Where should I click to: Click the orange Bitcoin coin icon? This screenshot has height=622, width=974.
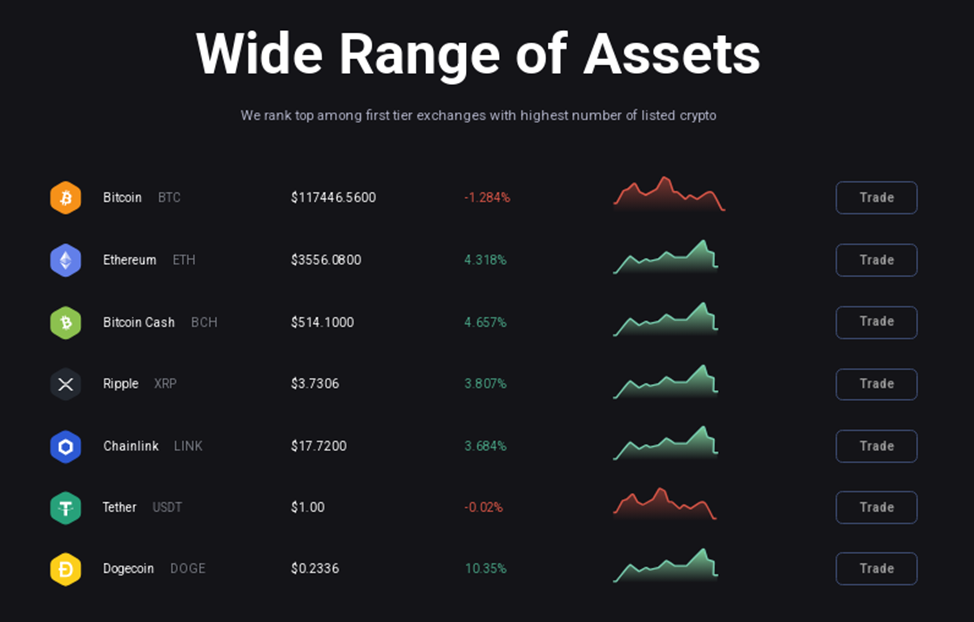pyautogui.click(x=66, y=198)
